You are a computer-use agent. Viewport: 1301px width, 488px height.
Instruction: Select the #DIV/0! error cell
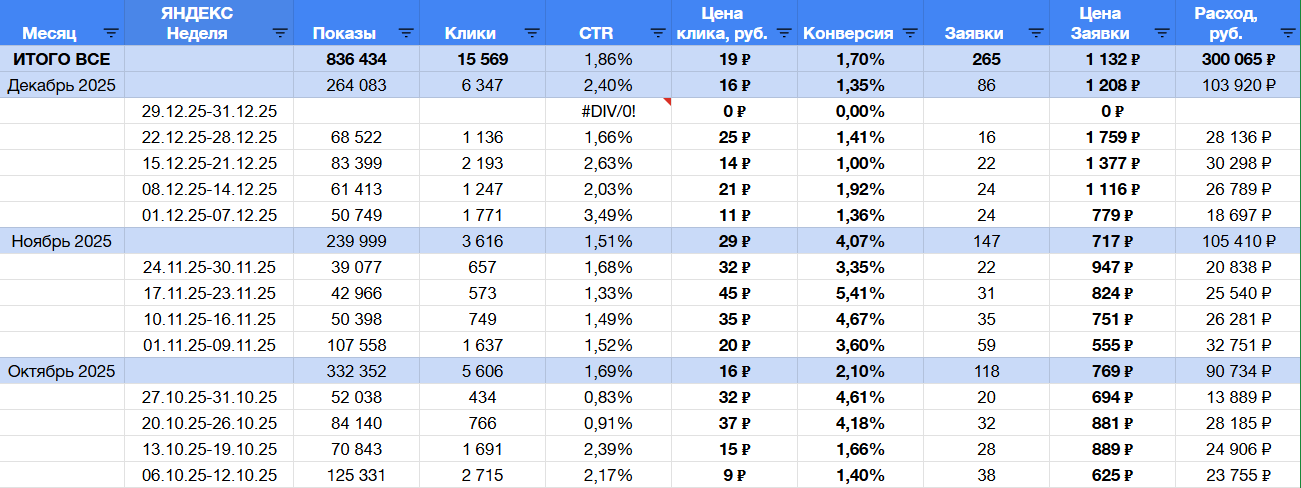pyautogui.click(x=608, y=111)
